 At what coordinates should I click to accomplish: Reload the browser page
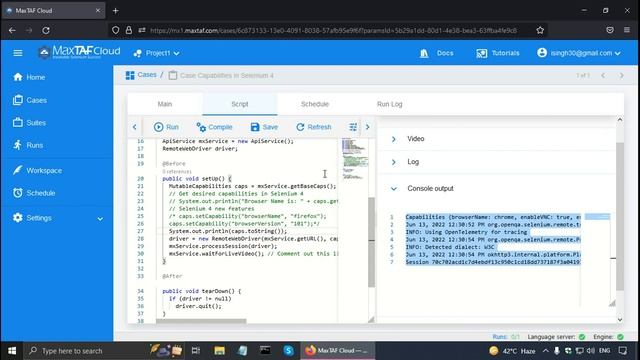click(x=46, y=30)
